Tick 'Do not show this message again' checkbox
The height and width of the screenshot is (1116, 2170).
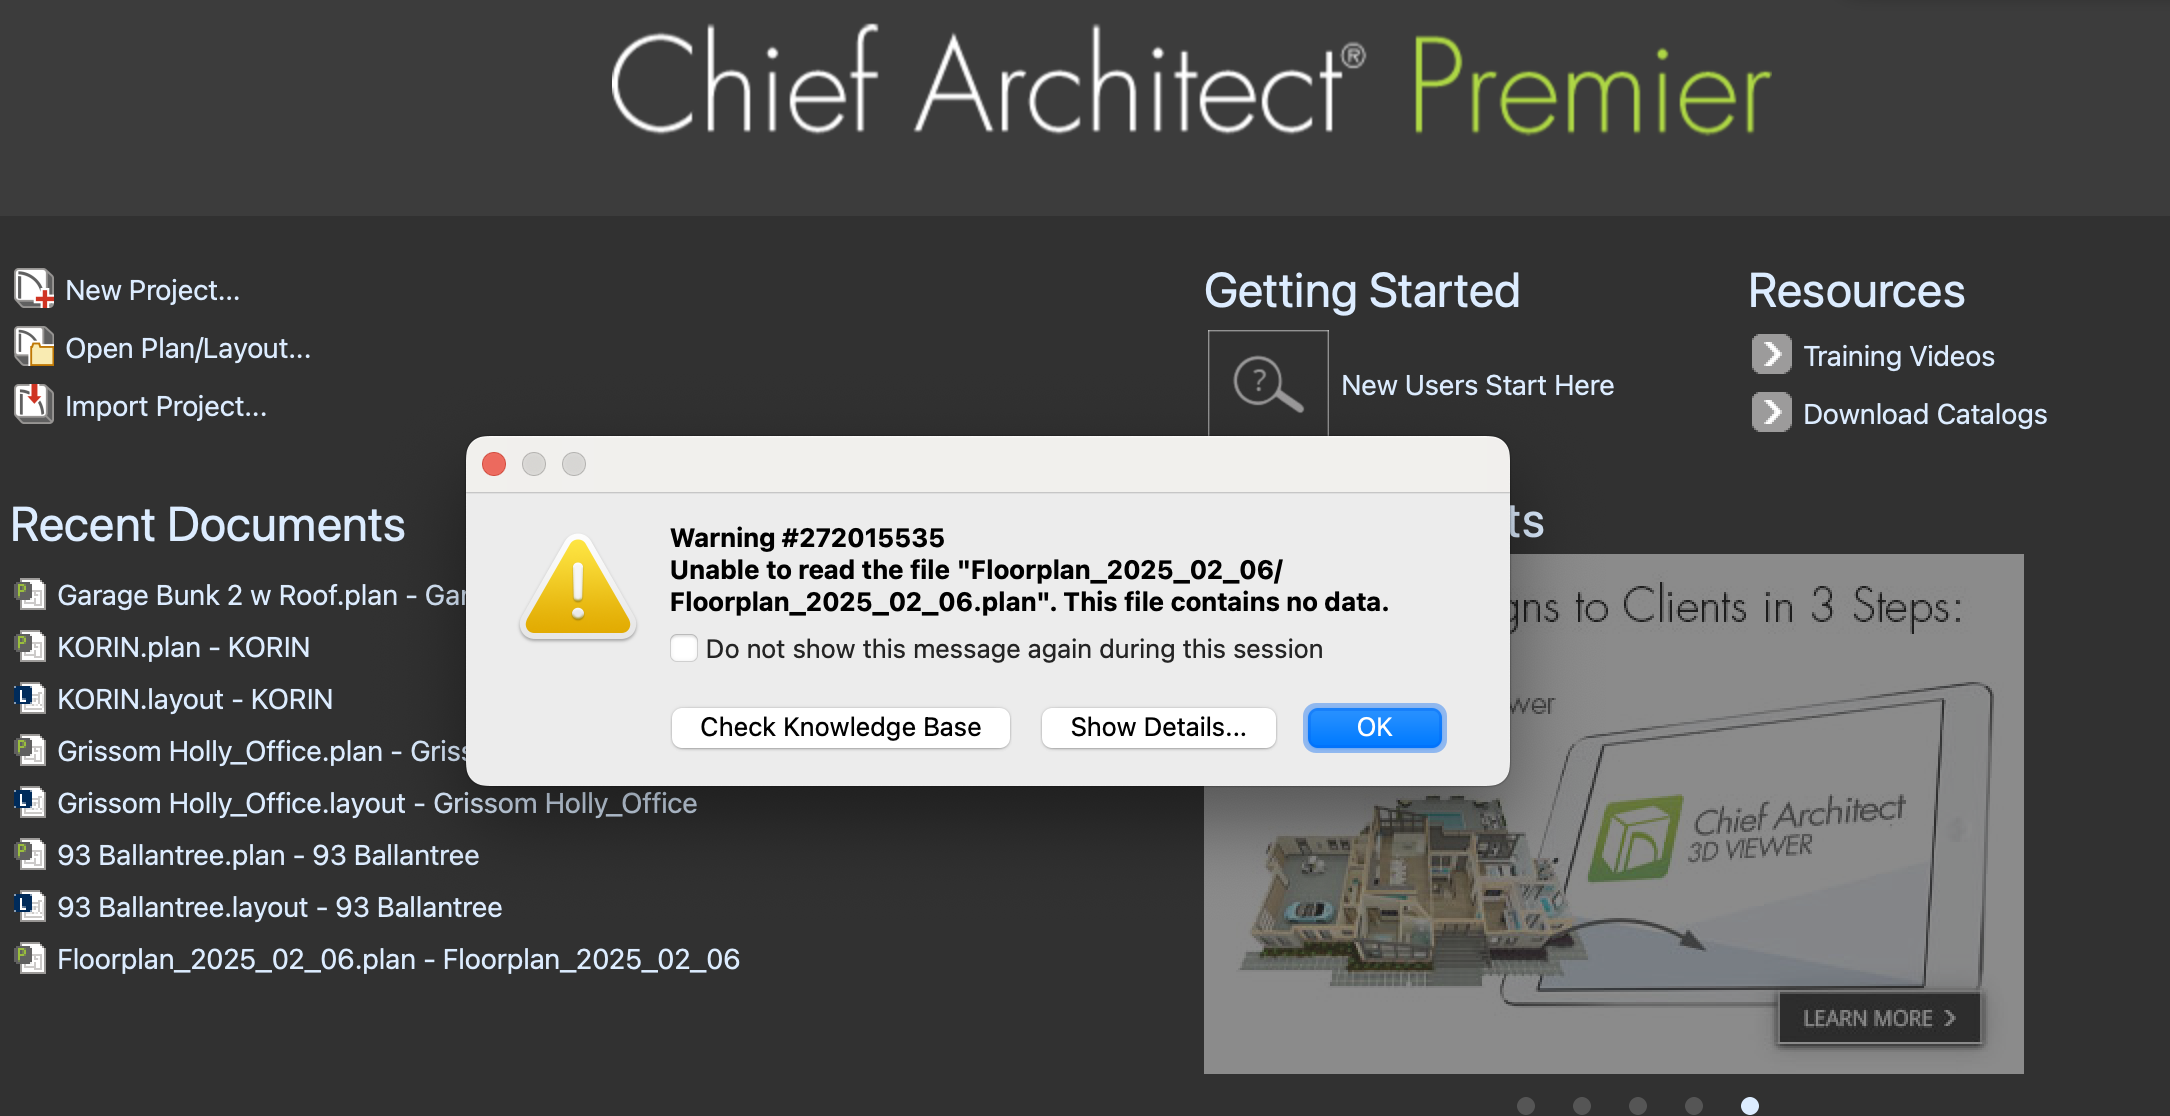(x=684, y=648)
